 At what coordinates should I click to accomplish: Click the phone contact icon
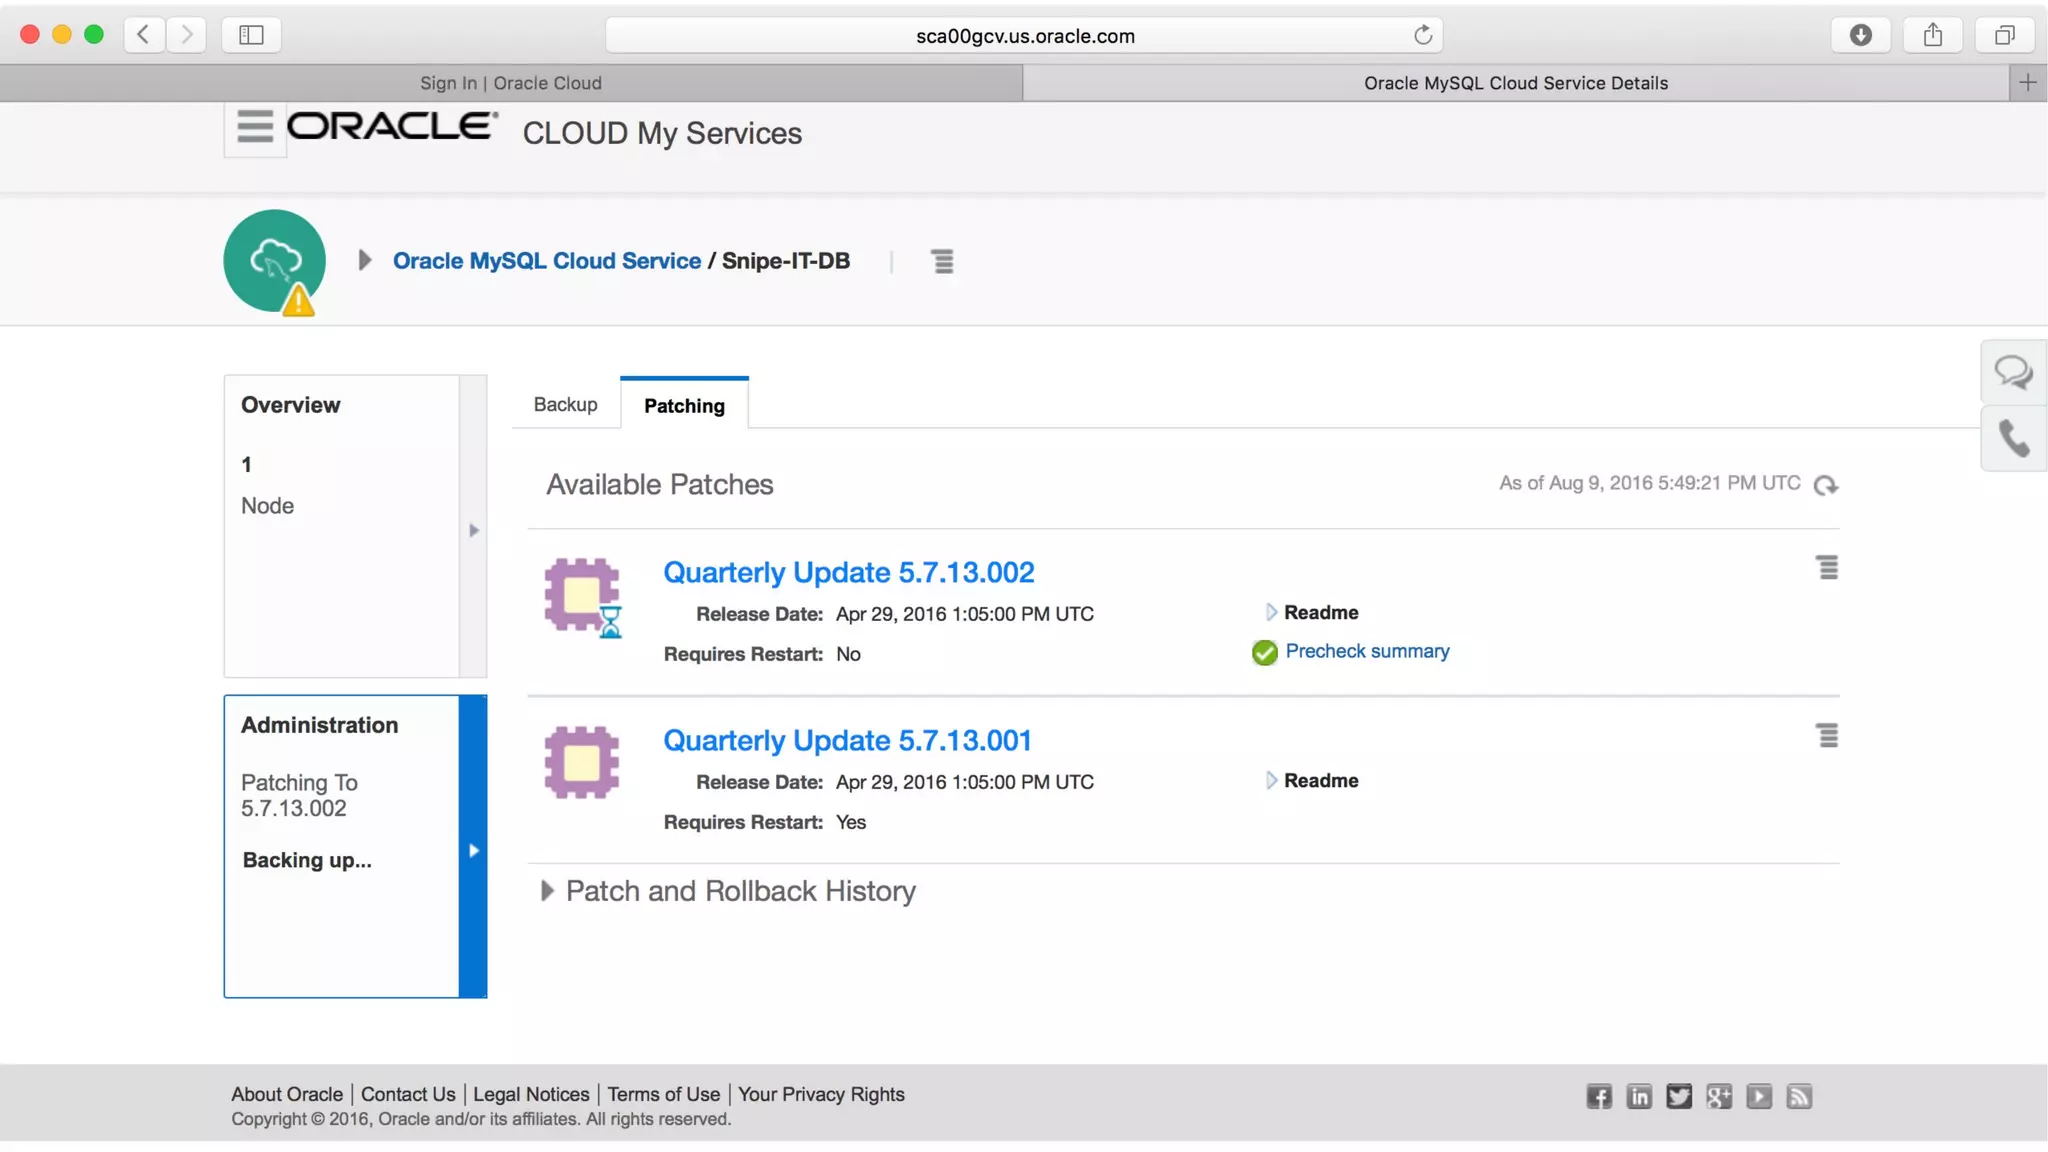(x=2012, y=438)
